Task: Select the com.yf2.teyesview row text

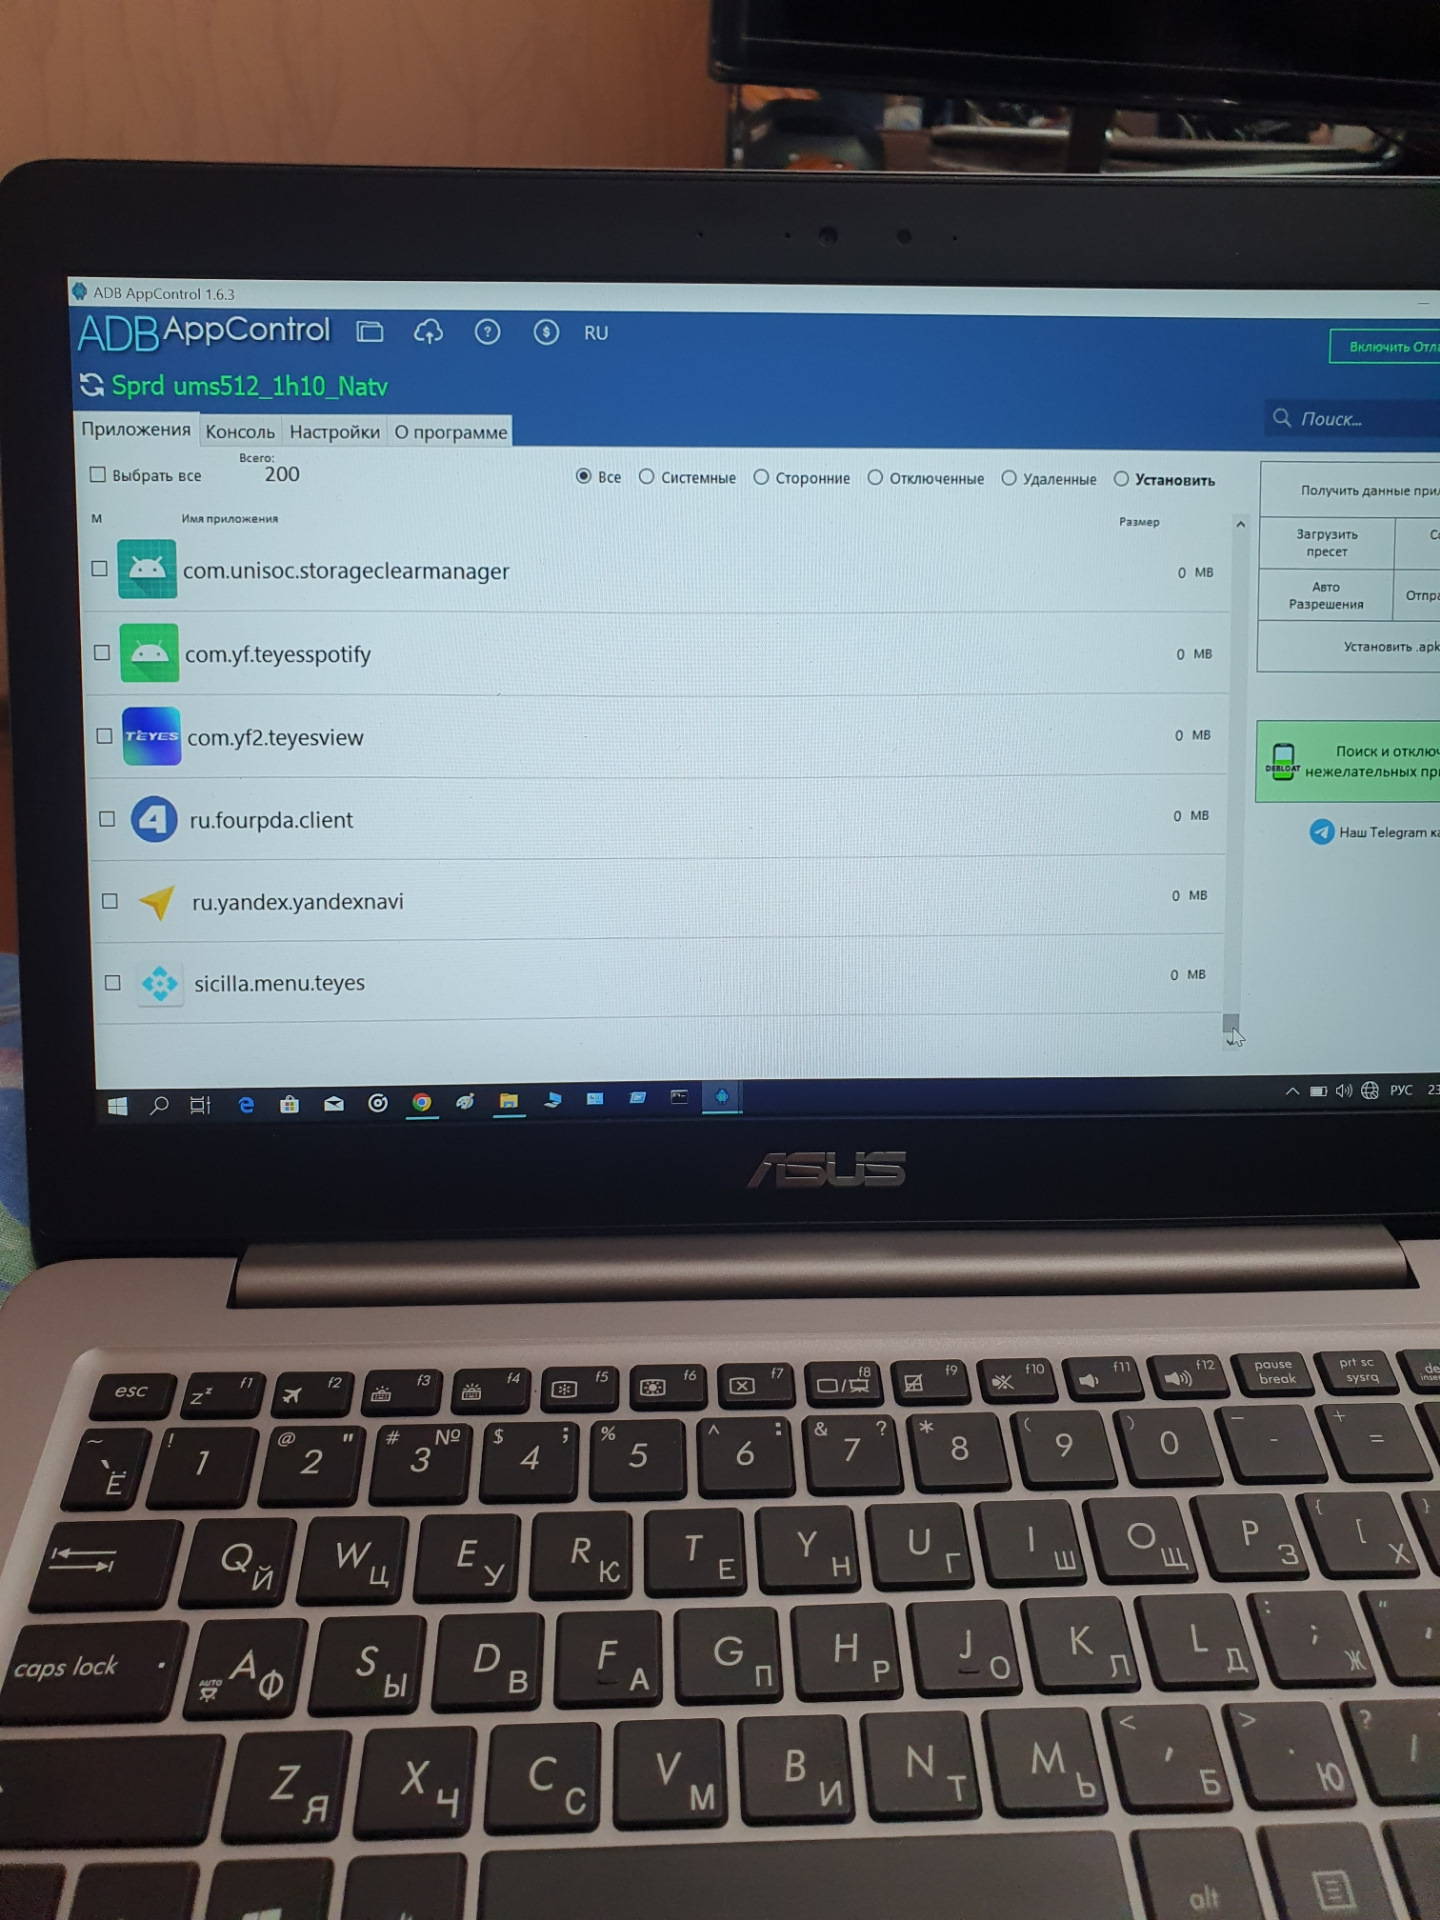Action: (275, 737)
